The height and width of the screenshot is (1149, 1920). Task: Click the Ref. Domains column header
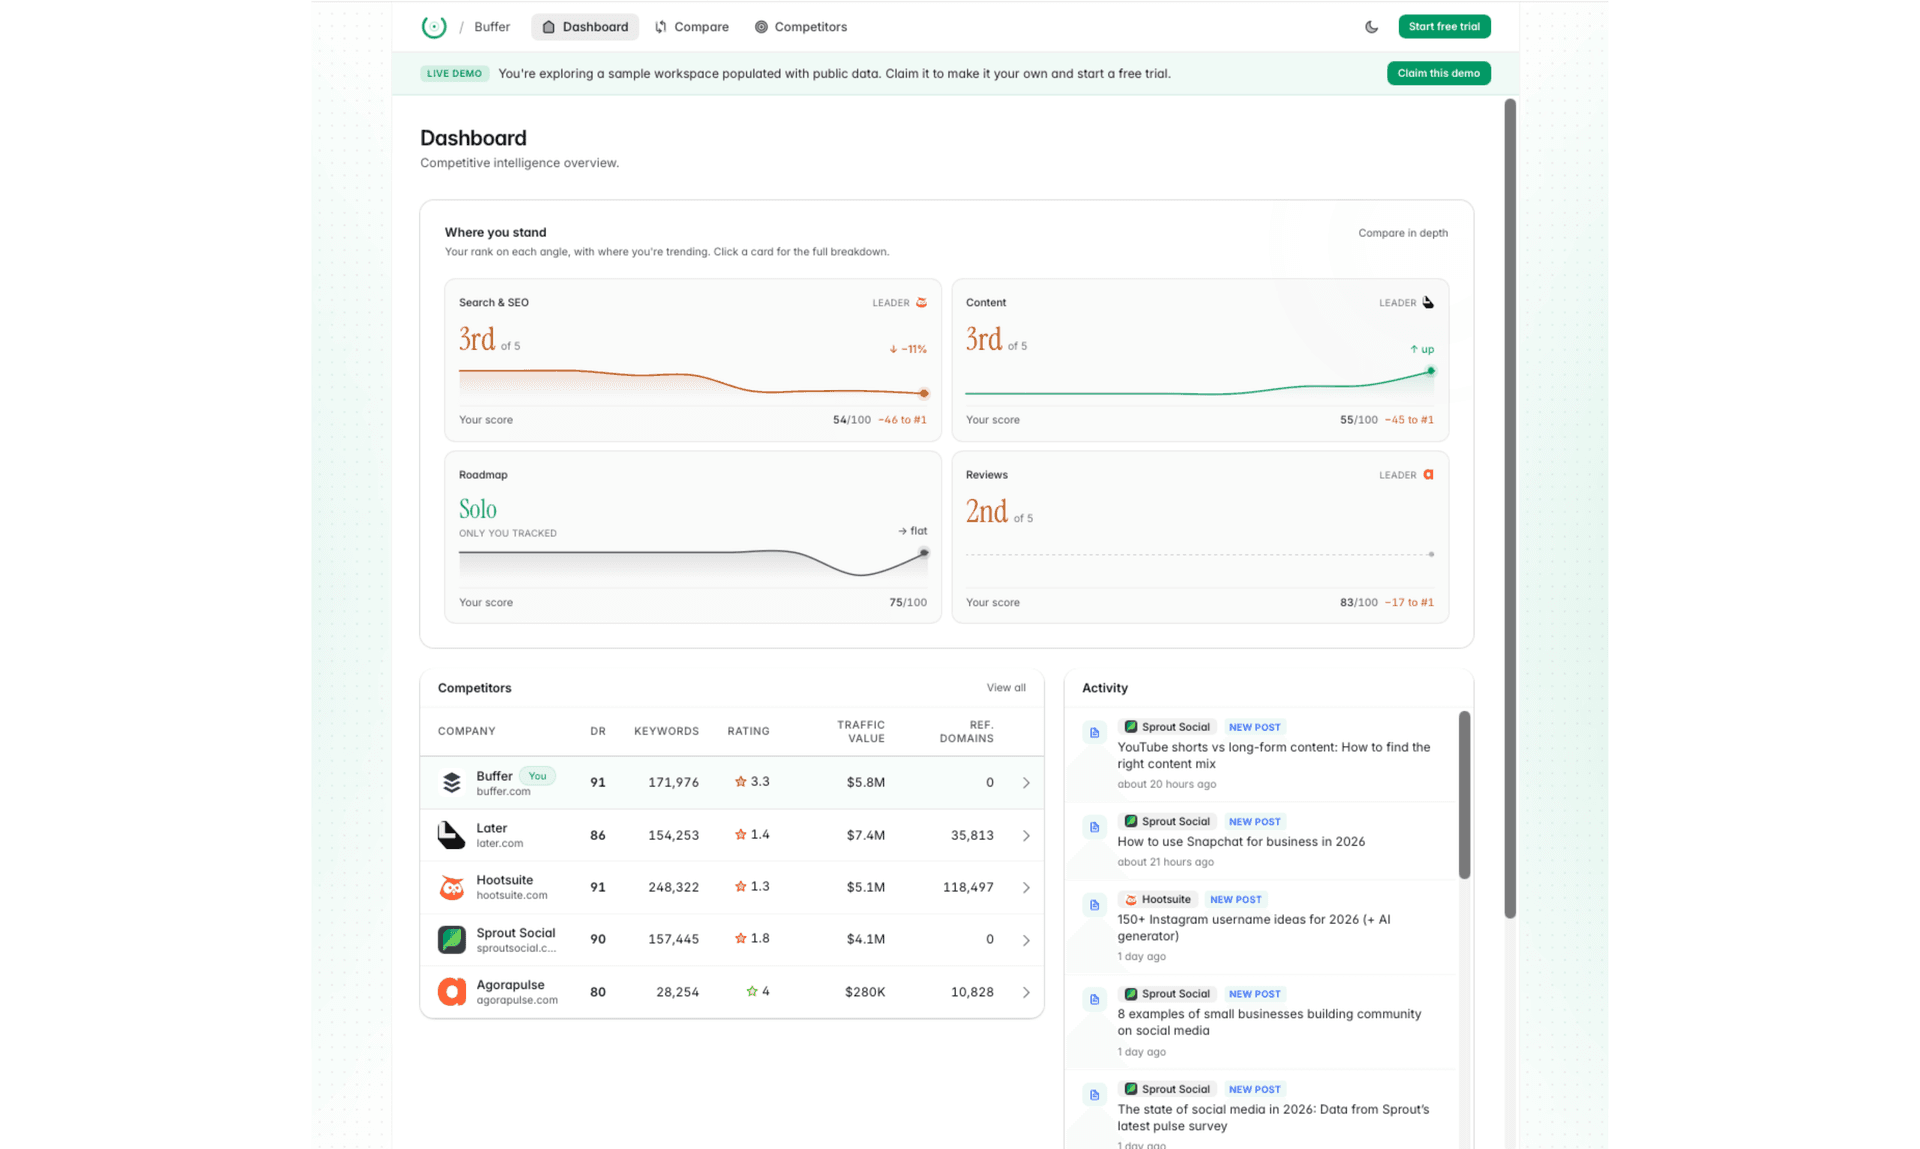tap(967, 731)
